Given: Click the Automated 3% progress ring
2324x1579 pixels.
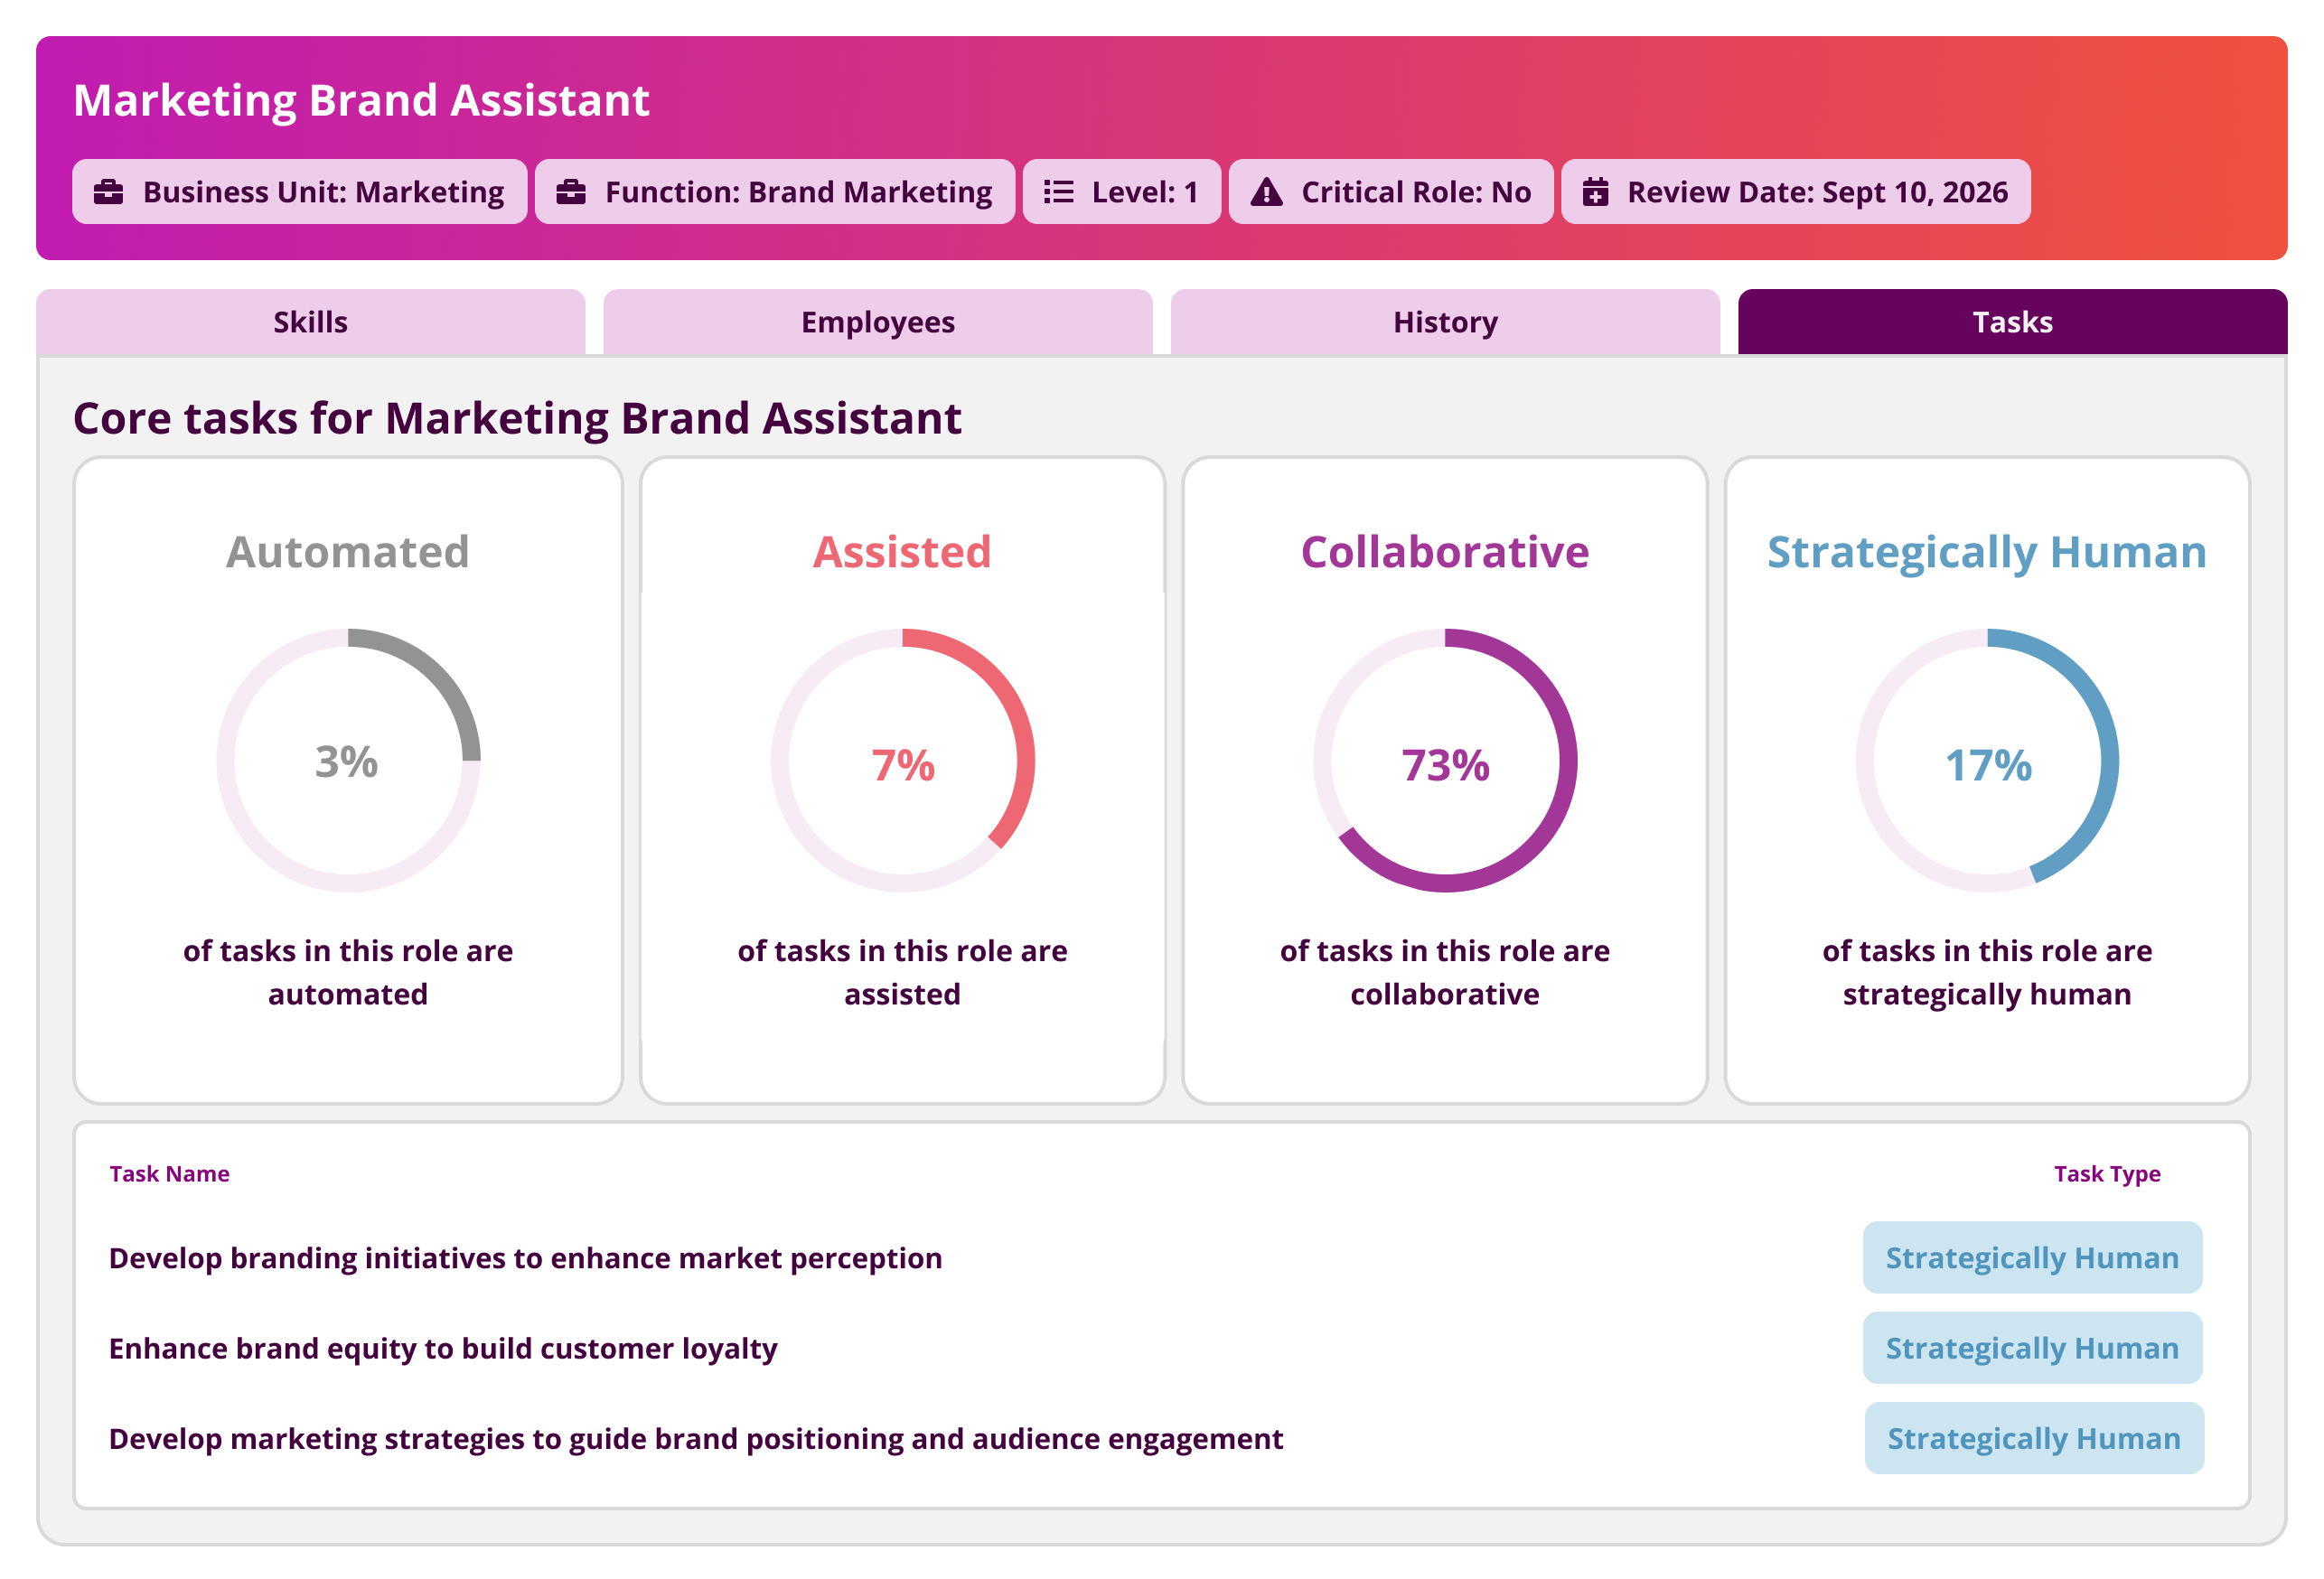Looking at the screenshot, I should (x=348, y=760).
